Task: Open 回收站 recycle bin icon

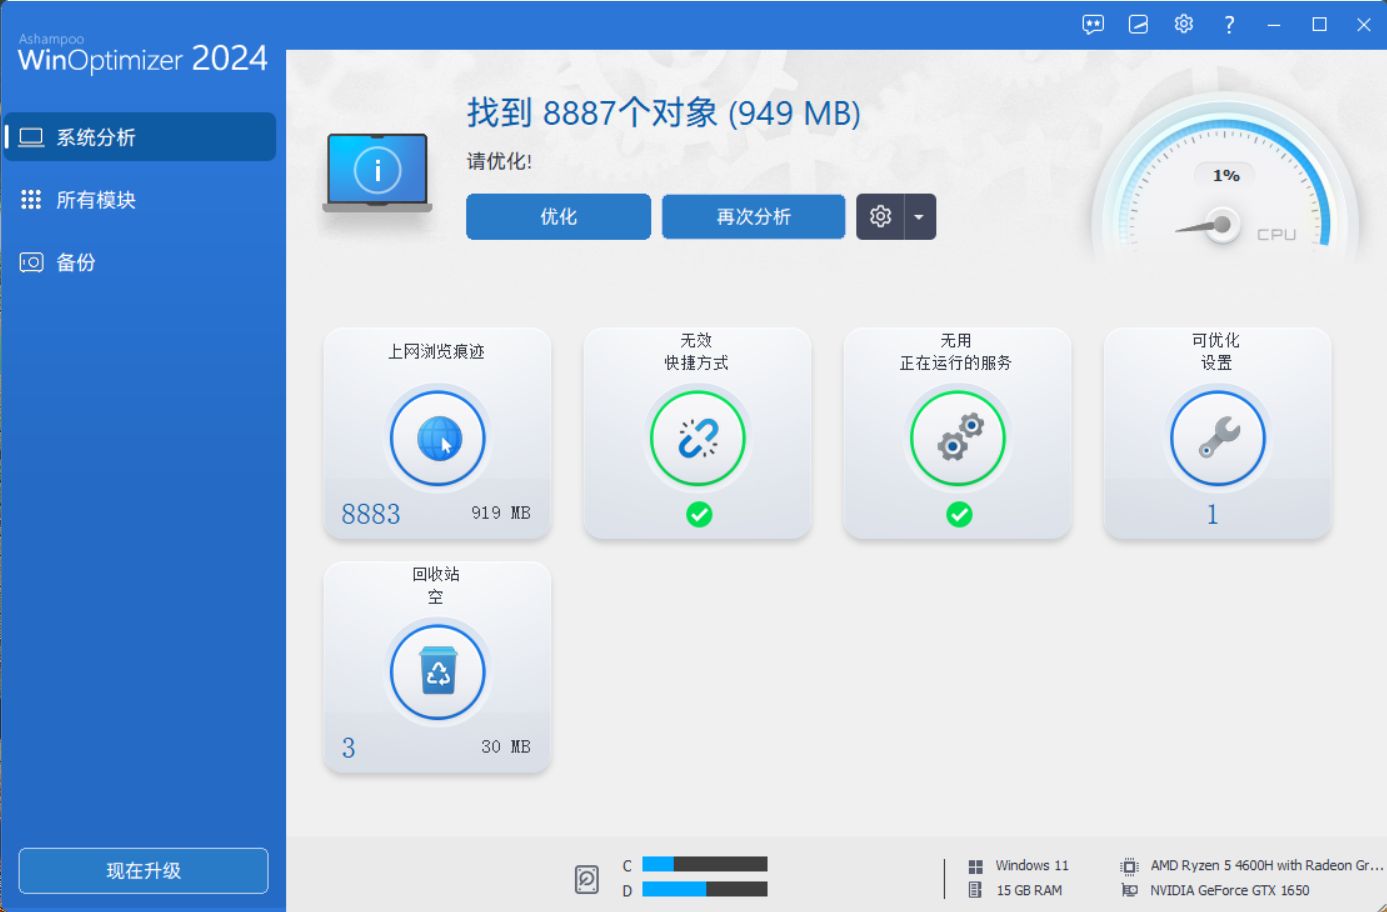Action: [x=438, y=672]
